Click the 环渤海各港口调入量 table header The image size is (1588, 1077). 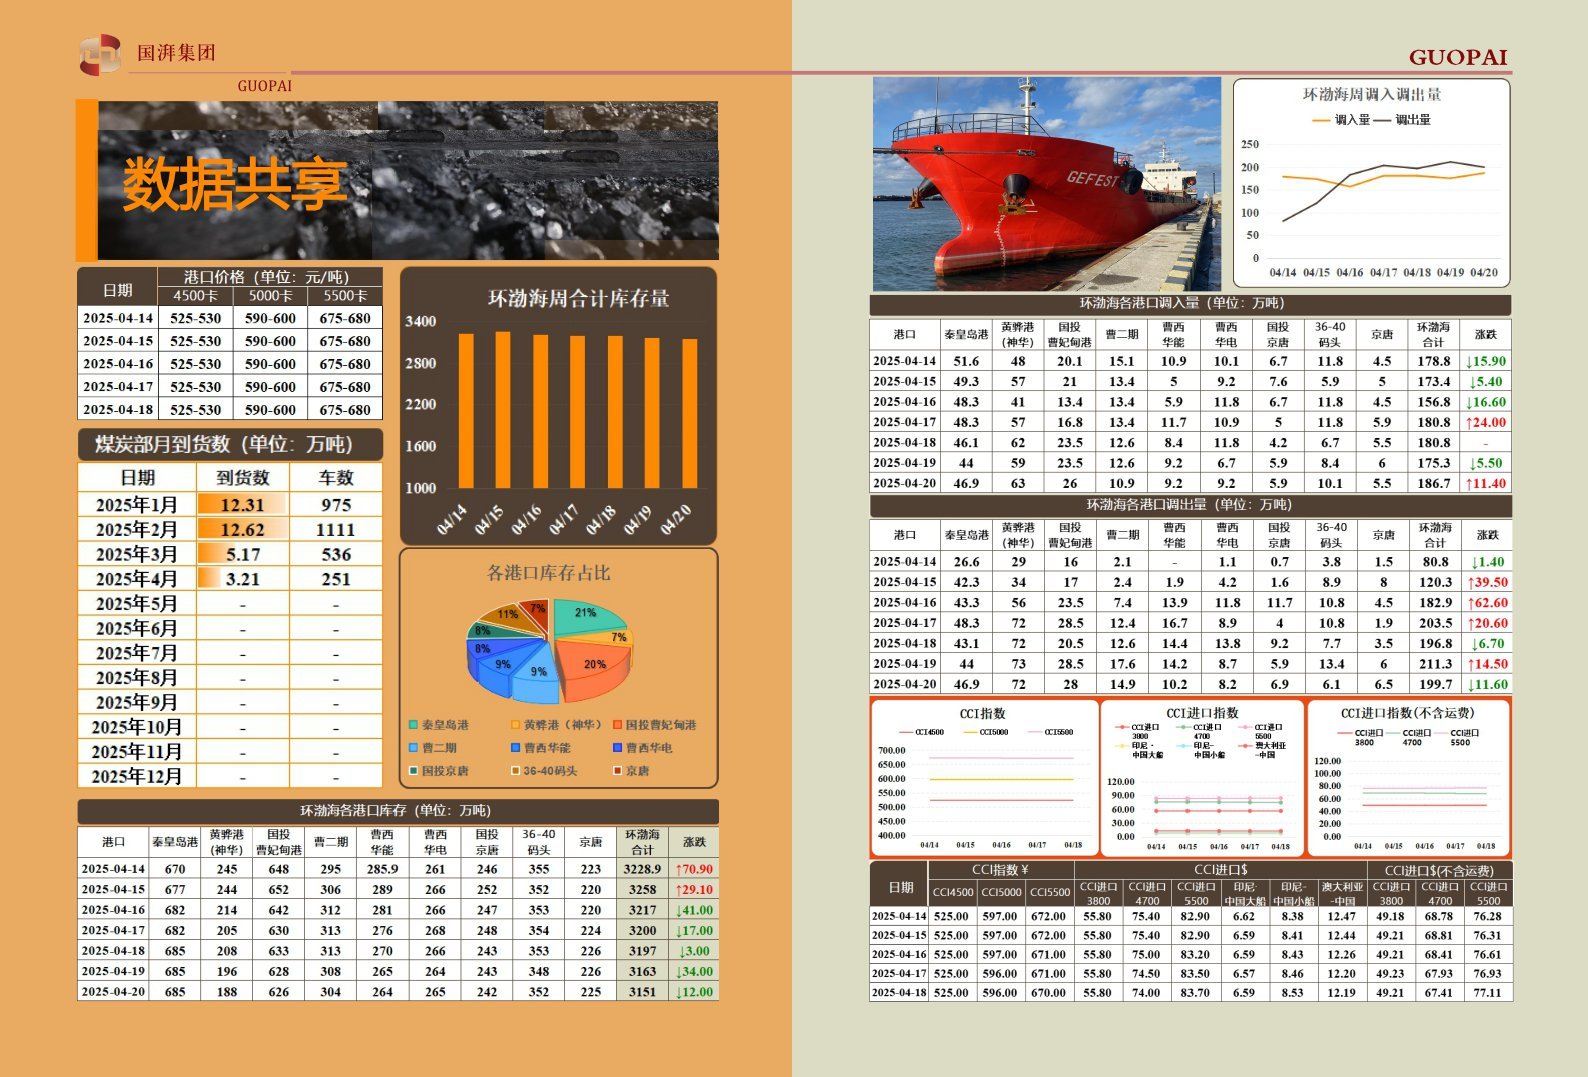point(1190,303)
